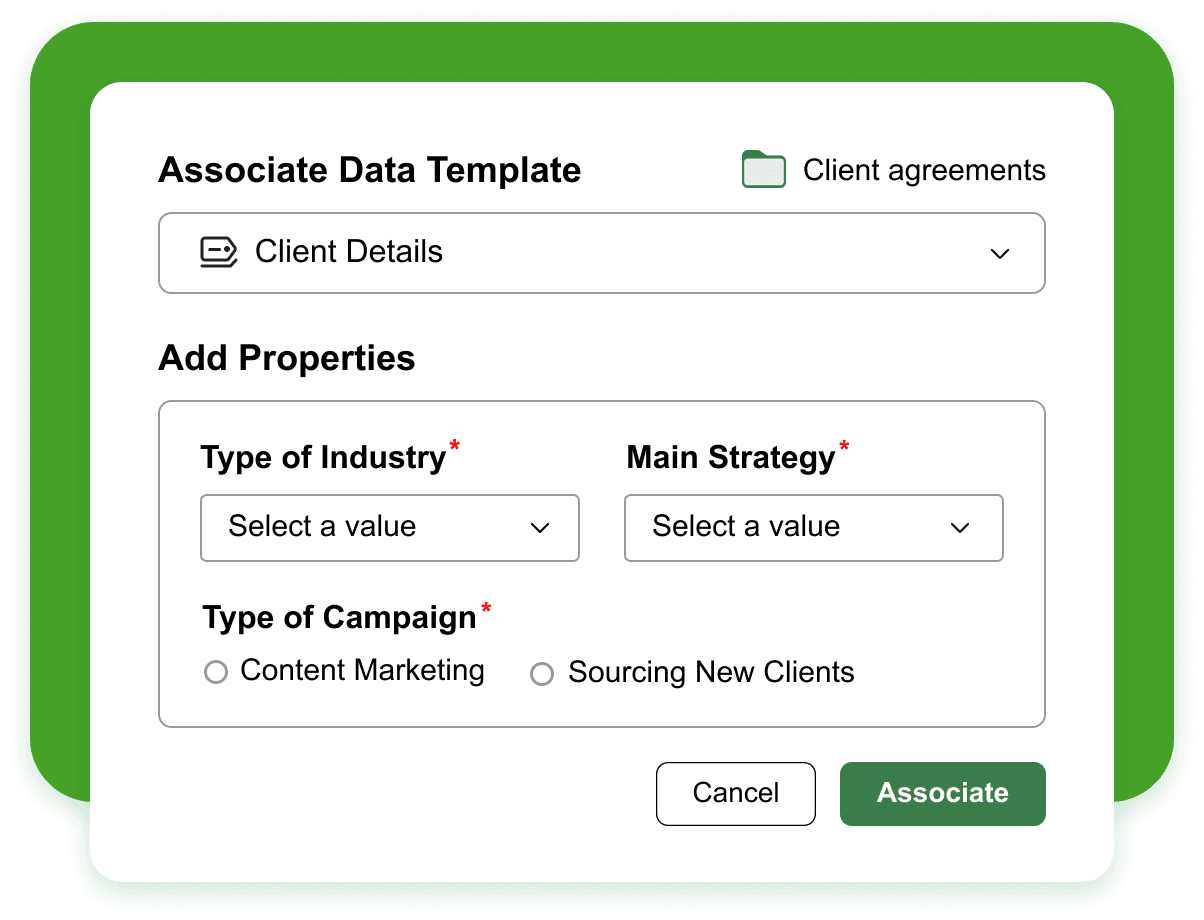Select the Sourcing New Clients radio button
The image size is (1204, 920).
click(x=542, y=674)
